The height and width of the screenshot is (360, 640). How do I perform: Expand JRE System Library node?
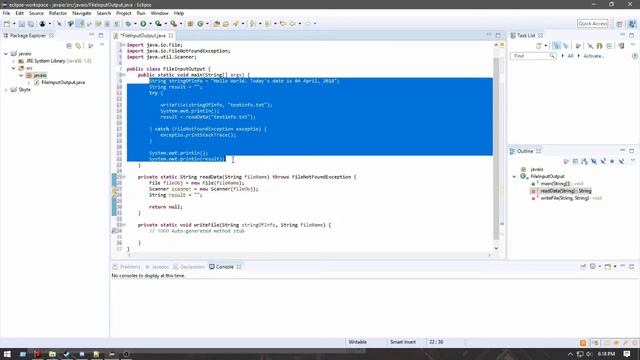coord(13,61)
